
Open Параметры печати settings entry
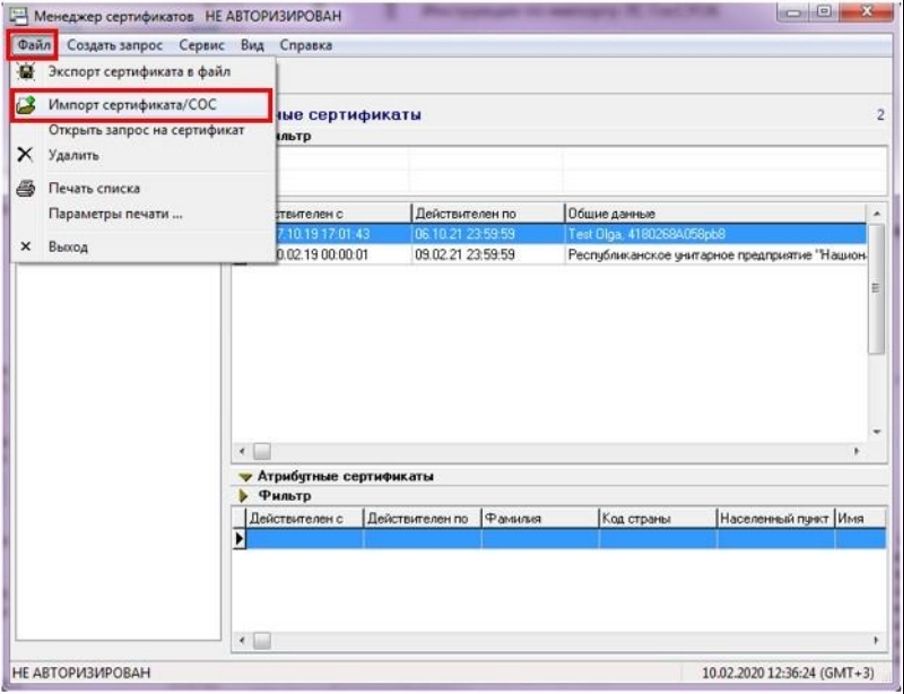(x=115, y=213)
